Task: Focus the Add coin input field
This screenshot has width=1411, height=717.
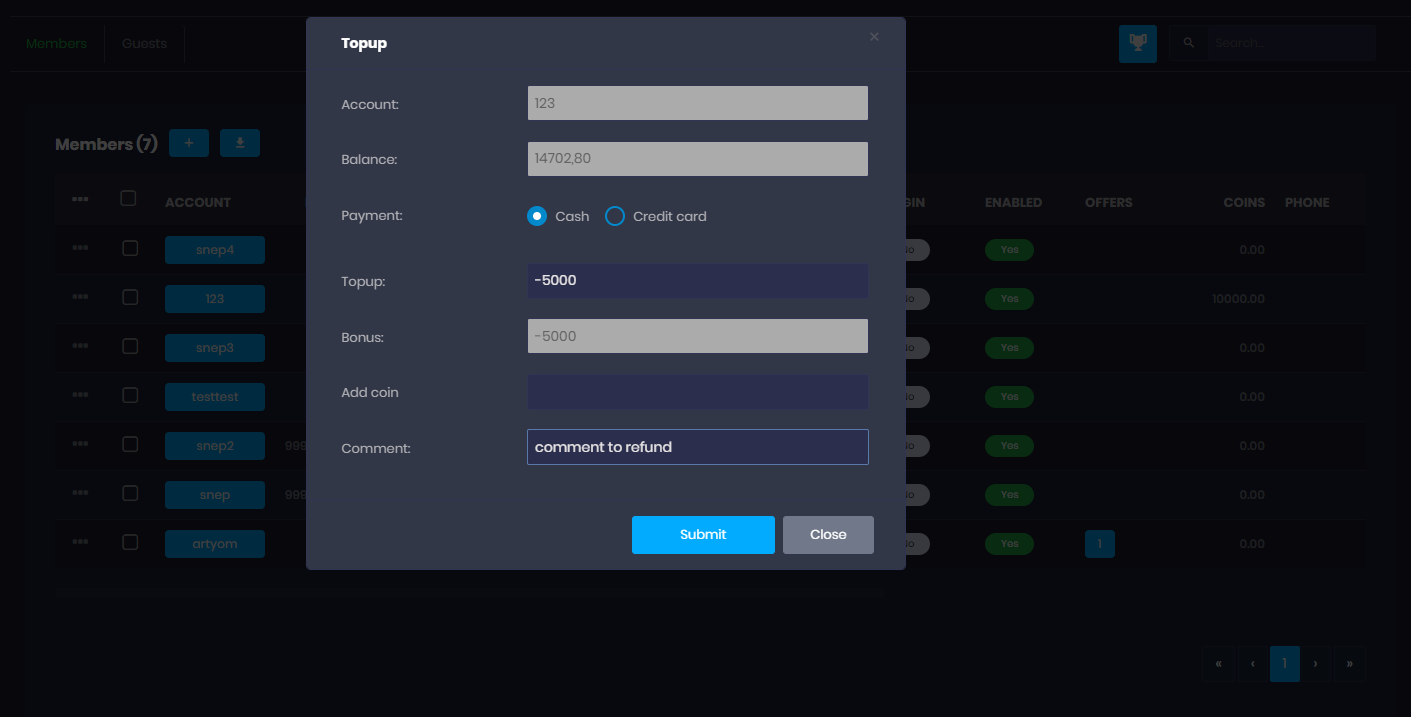Action: pyautogui.click(x=697, y=392)
